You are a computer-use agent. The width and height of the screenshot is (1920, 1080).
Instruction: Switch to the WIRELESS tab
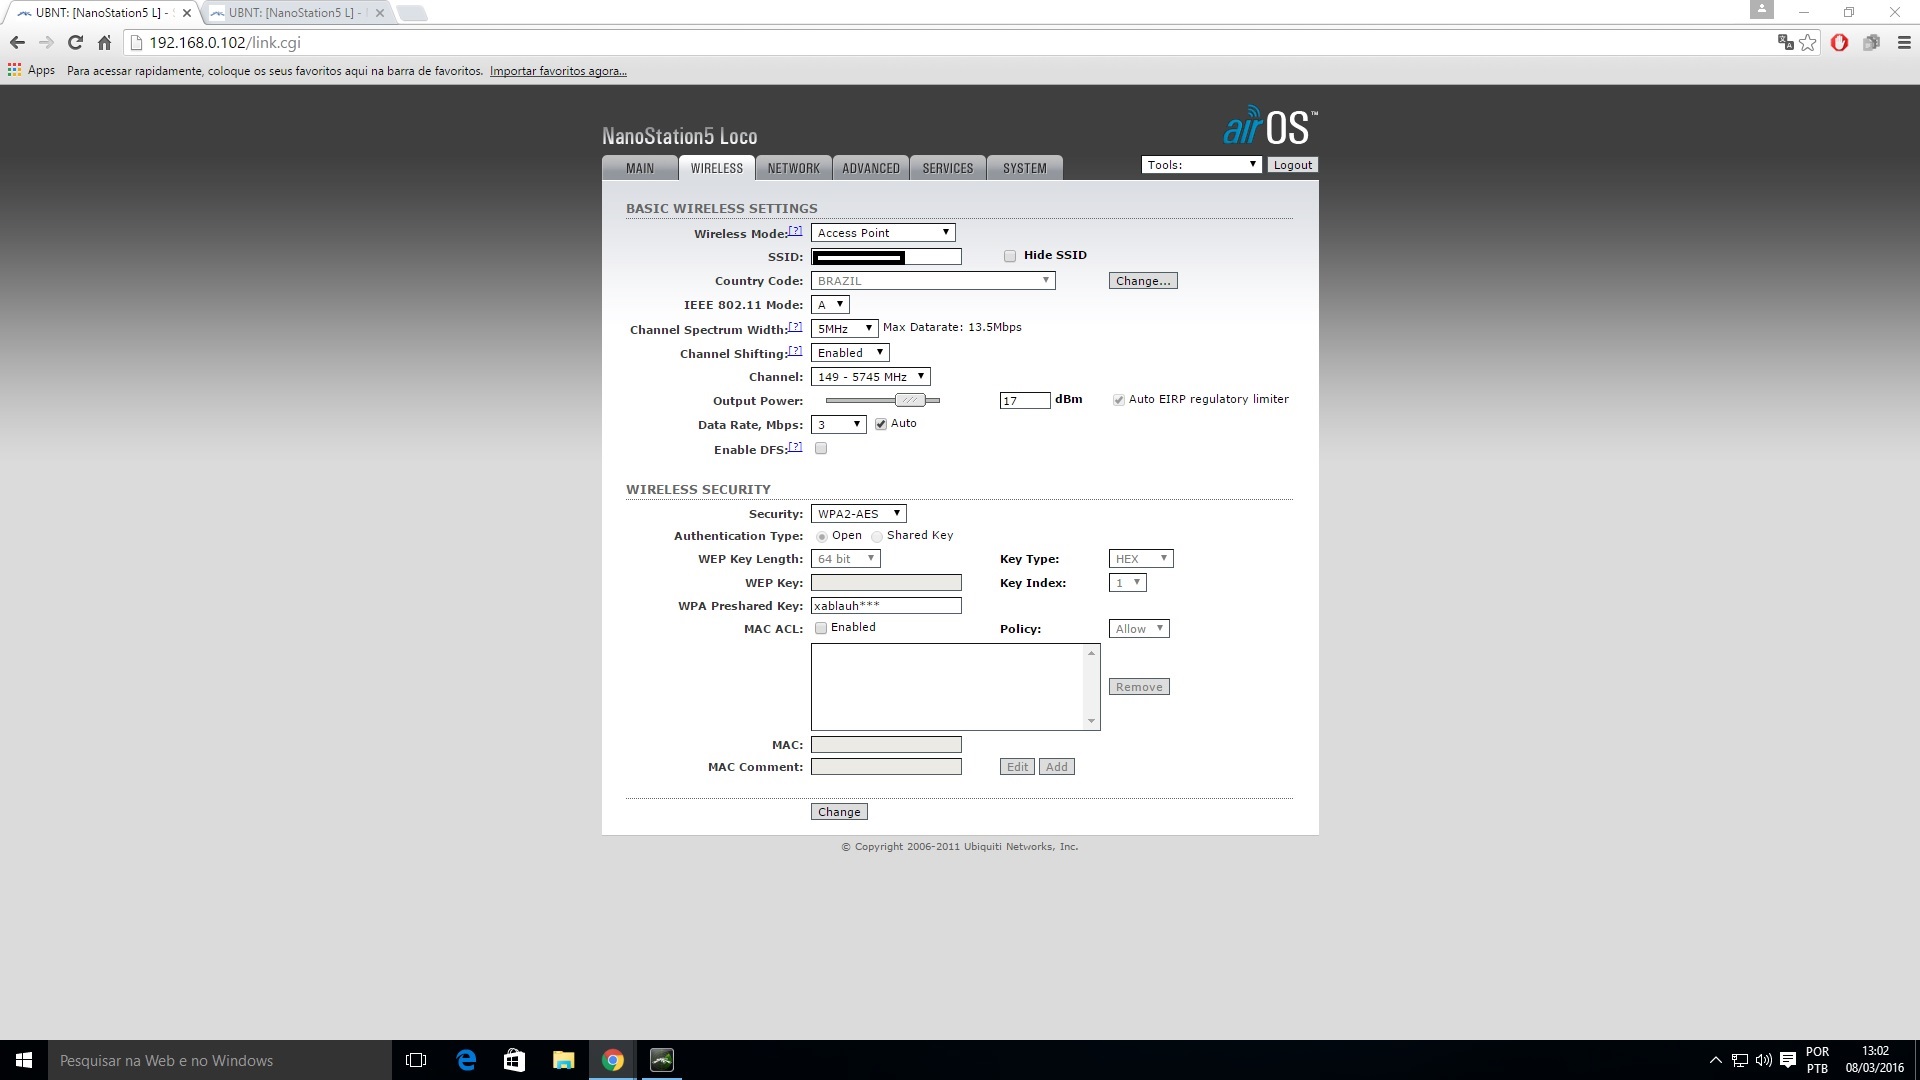(717, 168)
